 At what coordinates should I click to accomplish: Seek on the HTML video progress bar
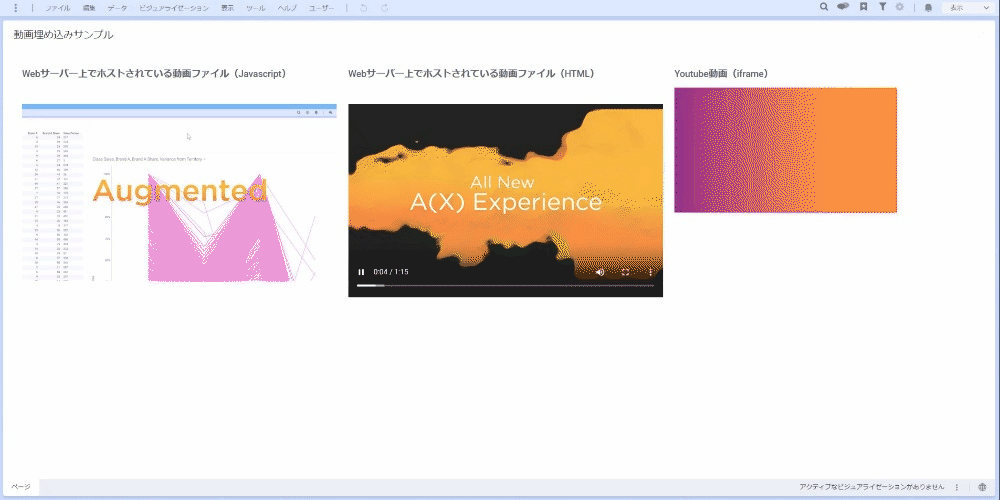(505, 286)
